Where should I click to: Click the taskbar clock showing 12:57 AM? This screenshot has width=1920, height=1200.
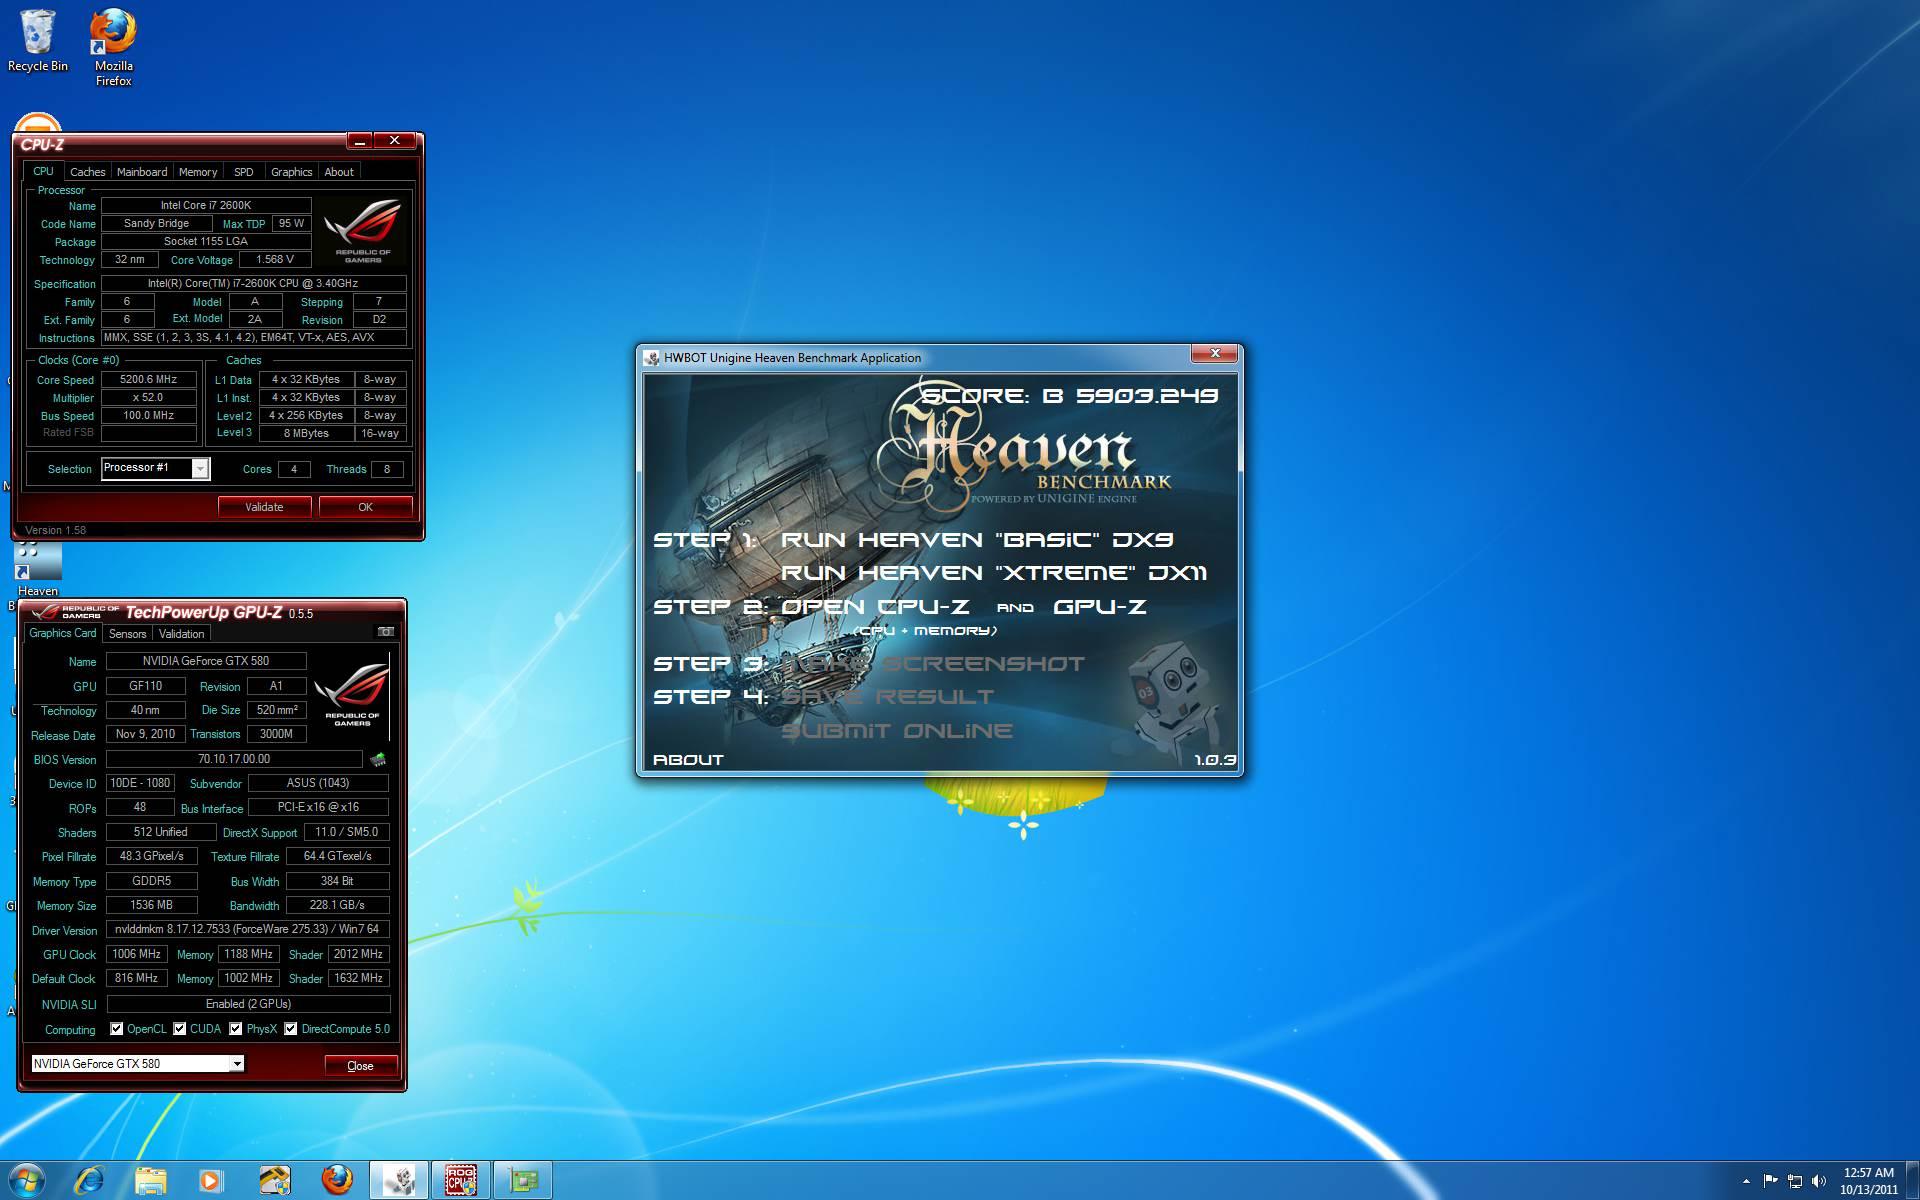click(x=1868, y=1181)
